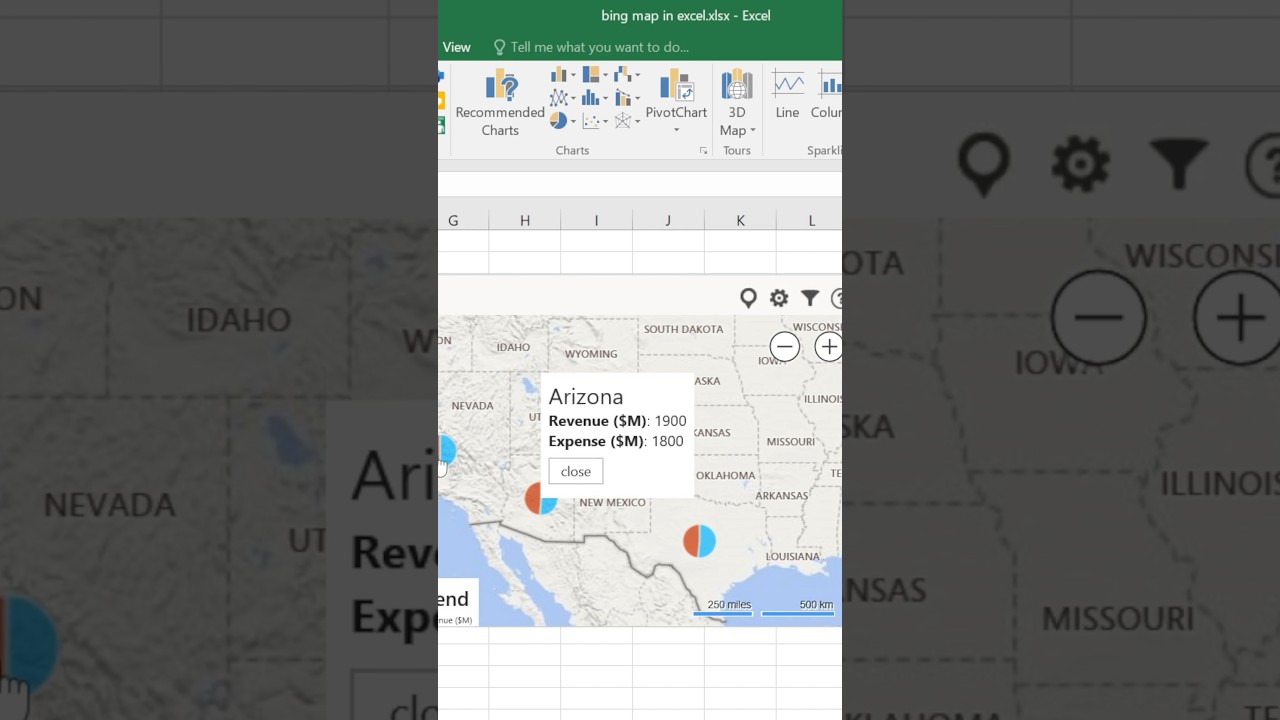Expand Combo Chart dropdown arrow
This screenshot has width=1280, height=720.
tap(636, 99)
